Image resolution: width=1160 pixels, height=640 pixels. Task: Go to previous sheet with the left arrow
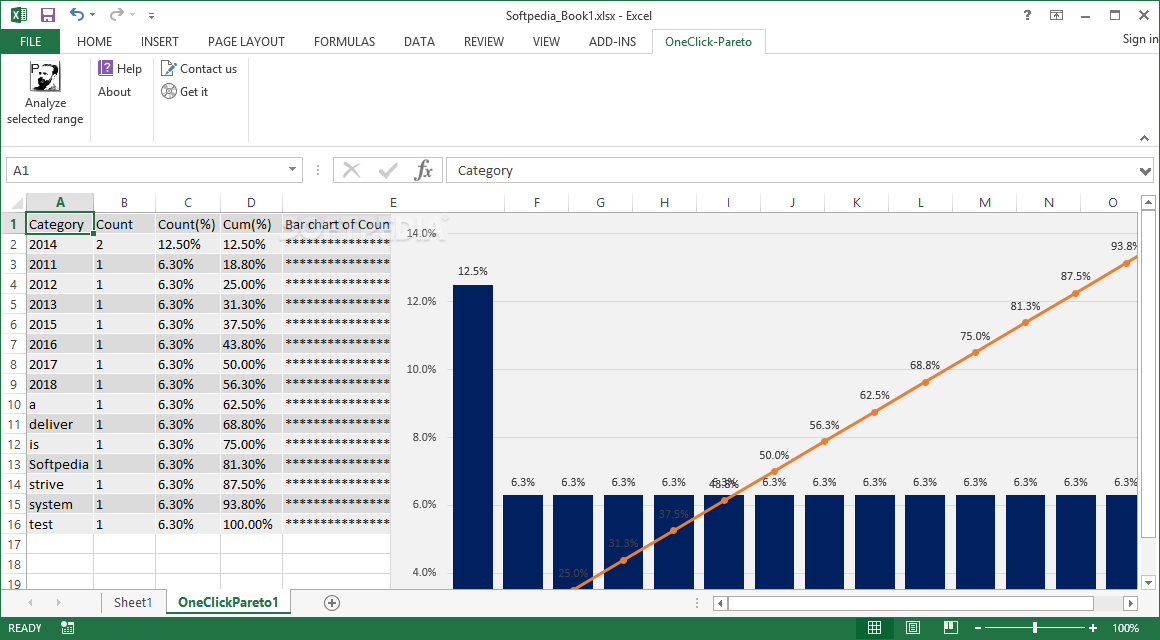pos(30,603)
